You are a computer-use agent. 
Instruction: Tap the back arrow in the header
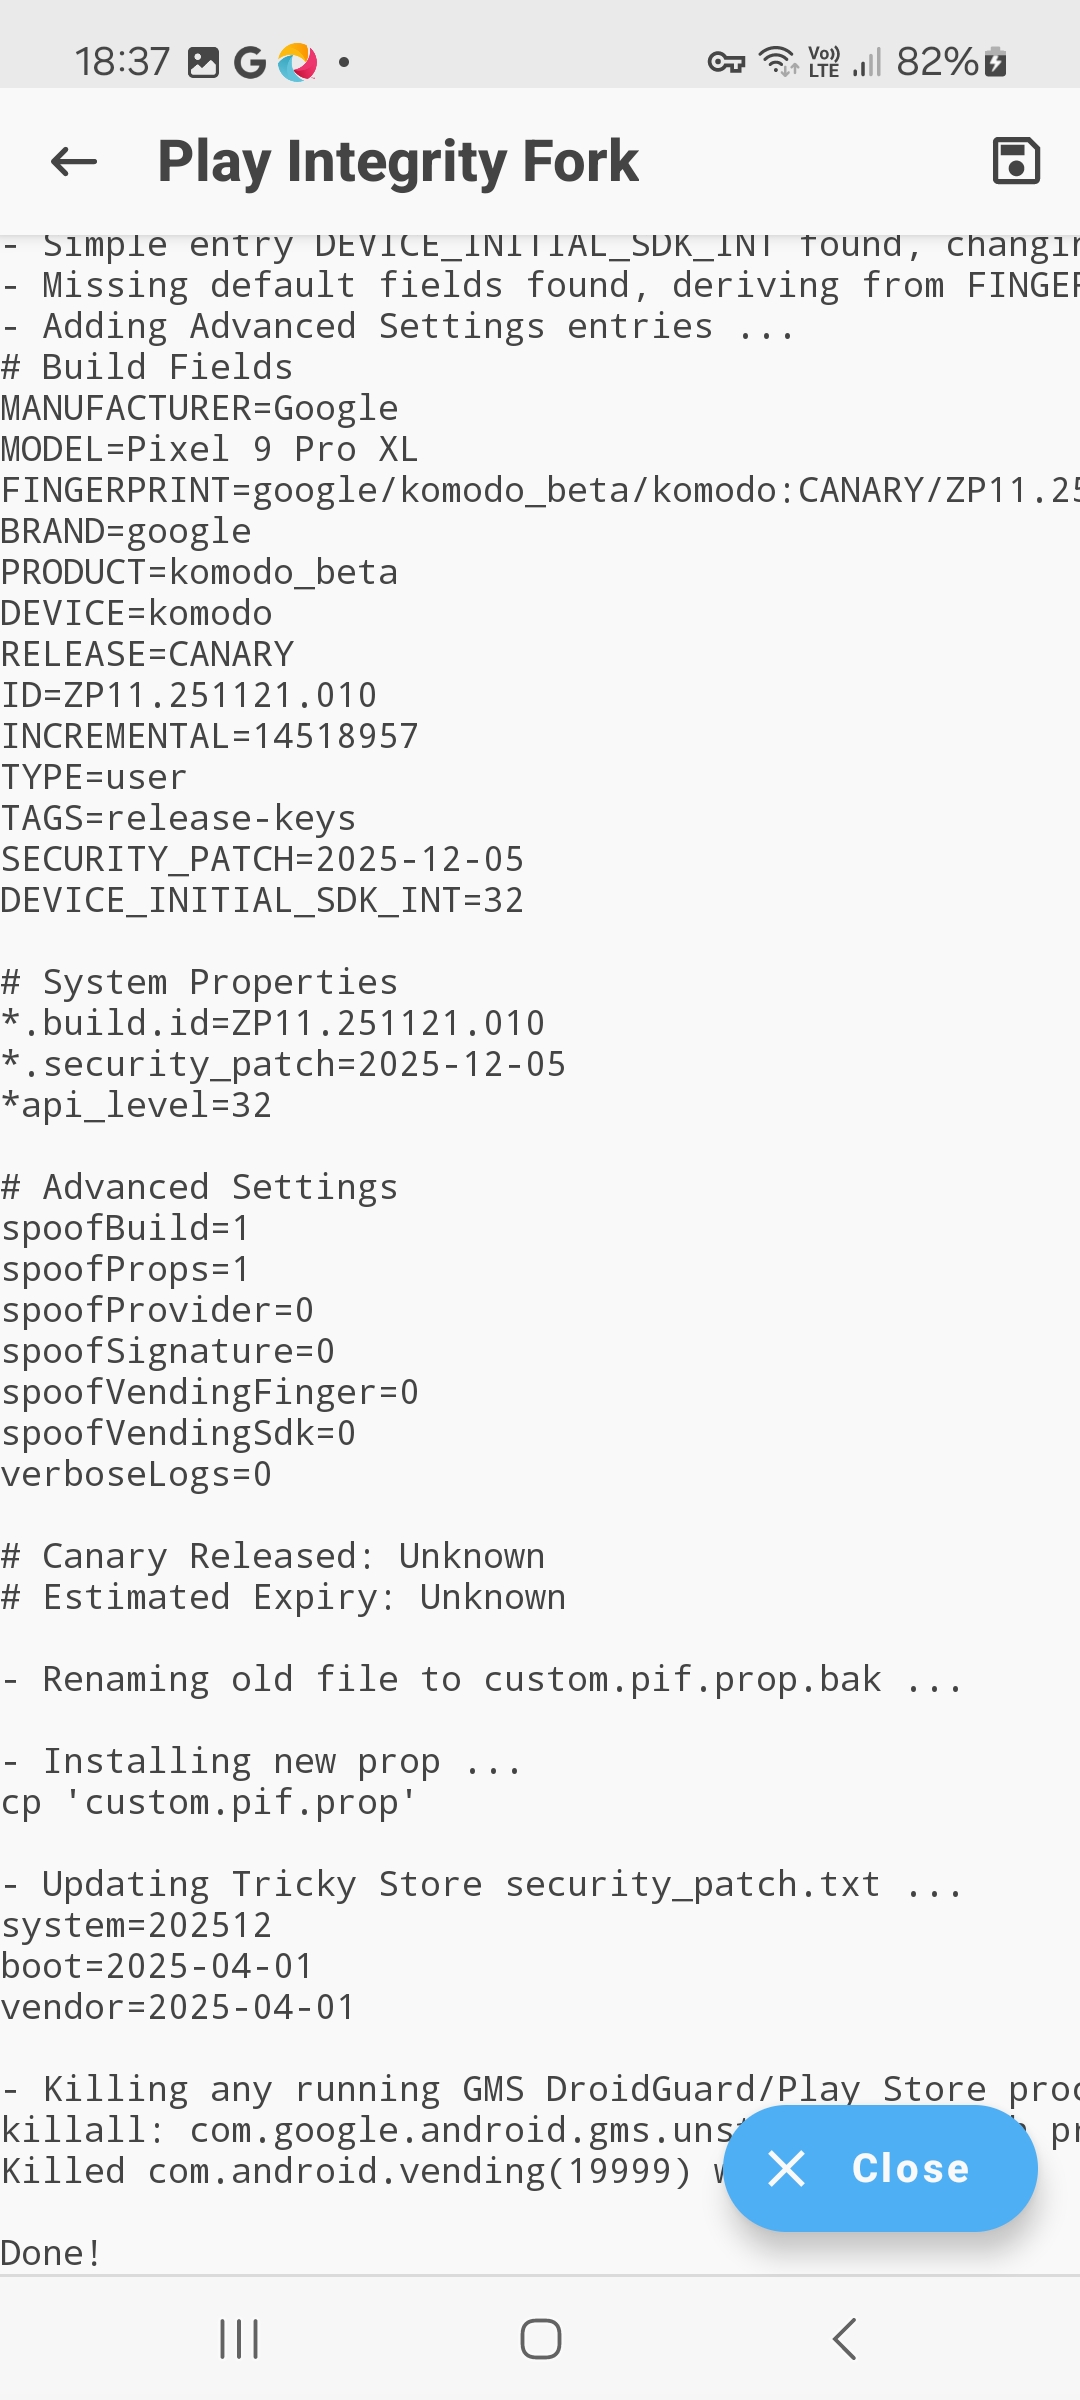74,161
